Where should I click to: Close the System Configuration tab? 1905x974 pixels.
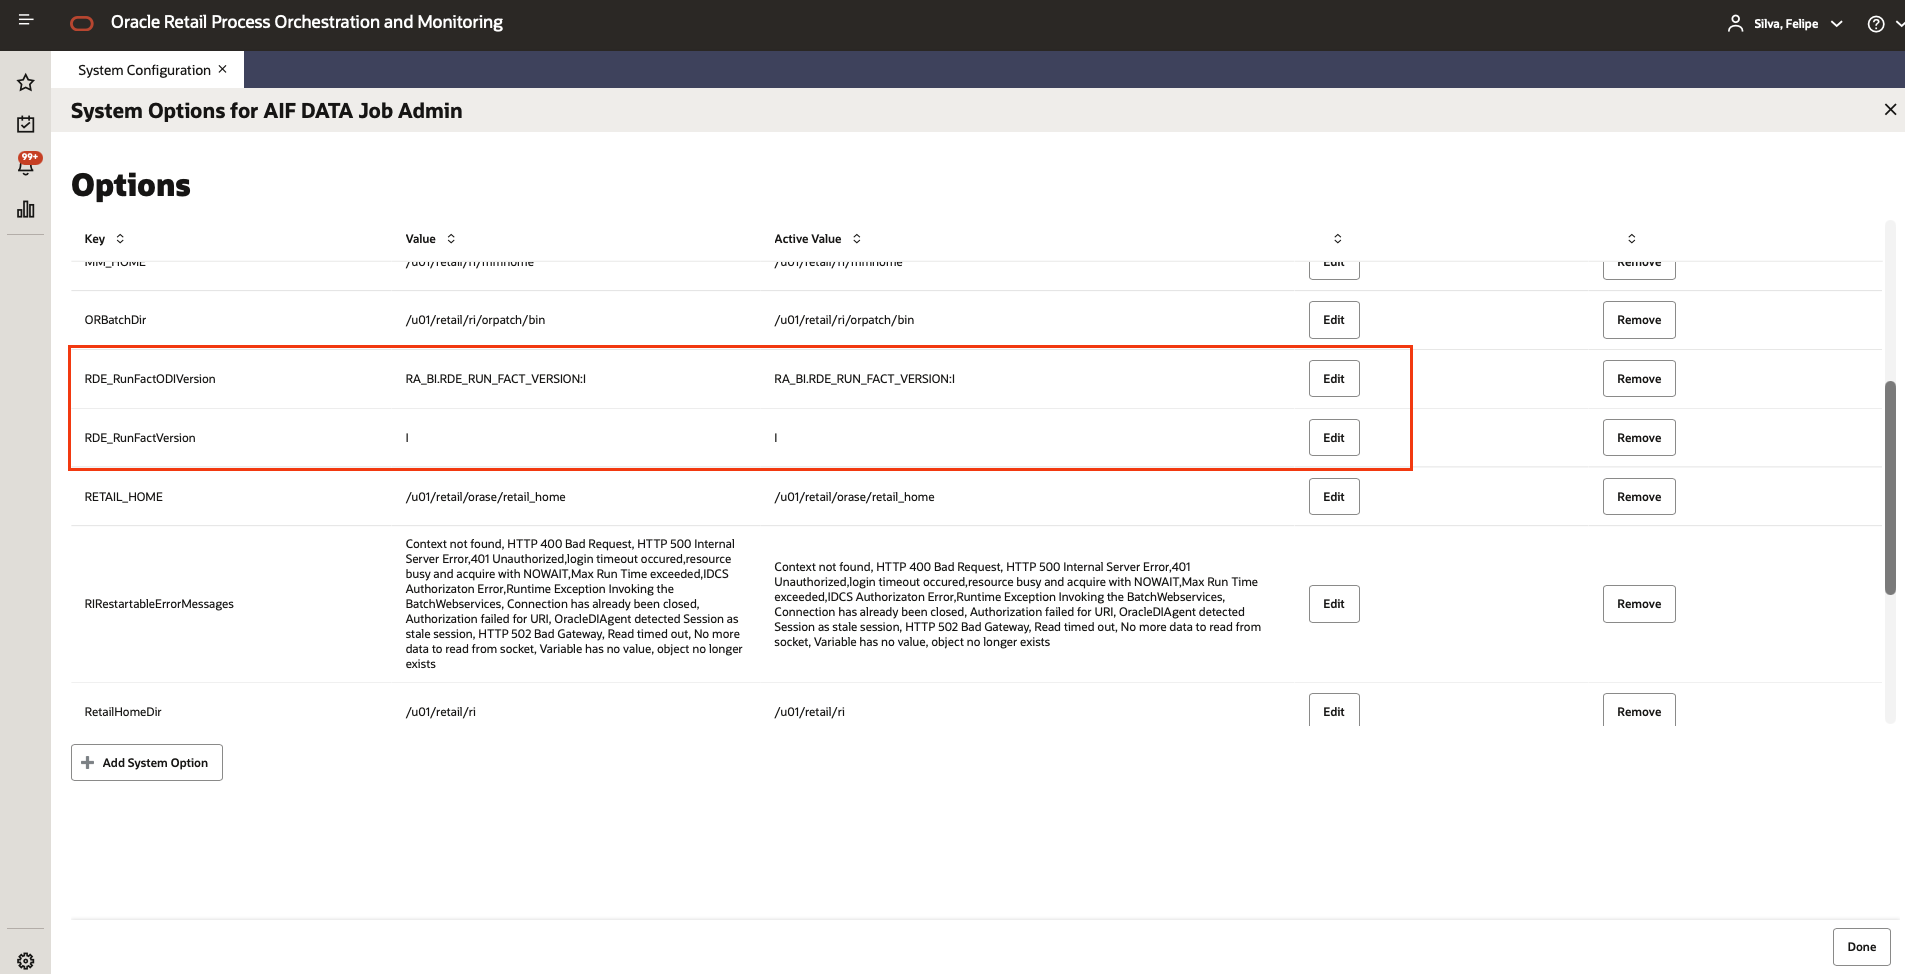[x=223, y=69]
